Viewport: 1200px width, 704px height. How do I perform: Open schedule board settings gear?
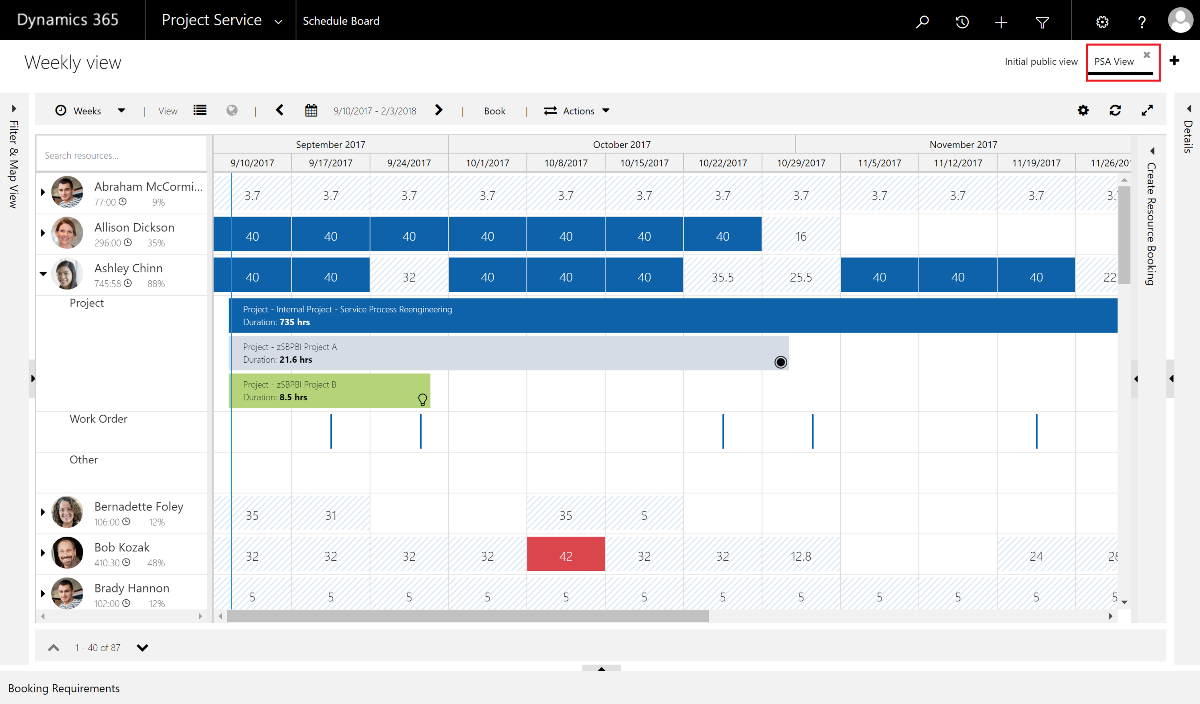click(1083, 111)
